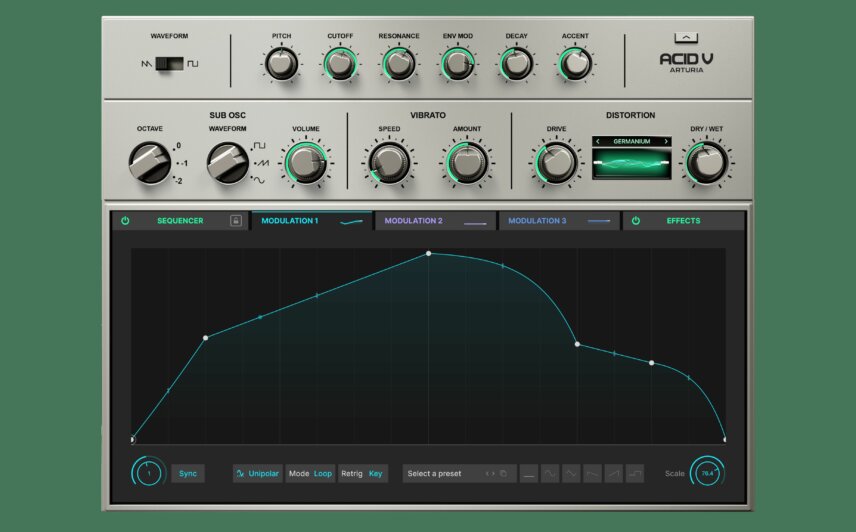This screenshot has height=532, width=856.
Task: Click the Acid V Arturia logo
Action: click(686, 63)
